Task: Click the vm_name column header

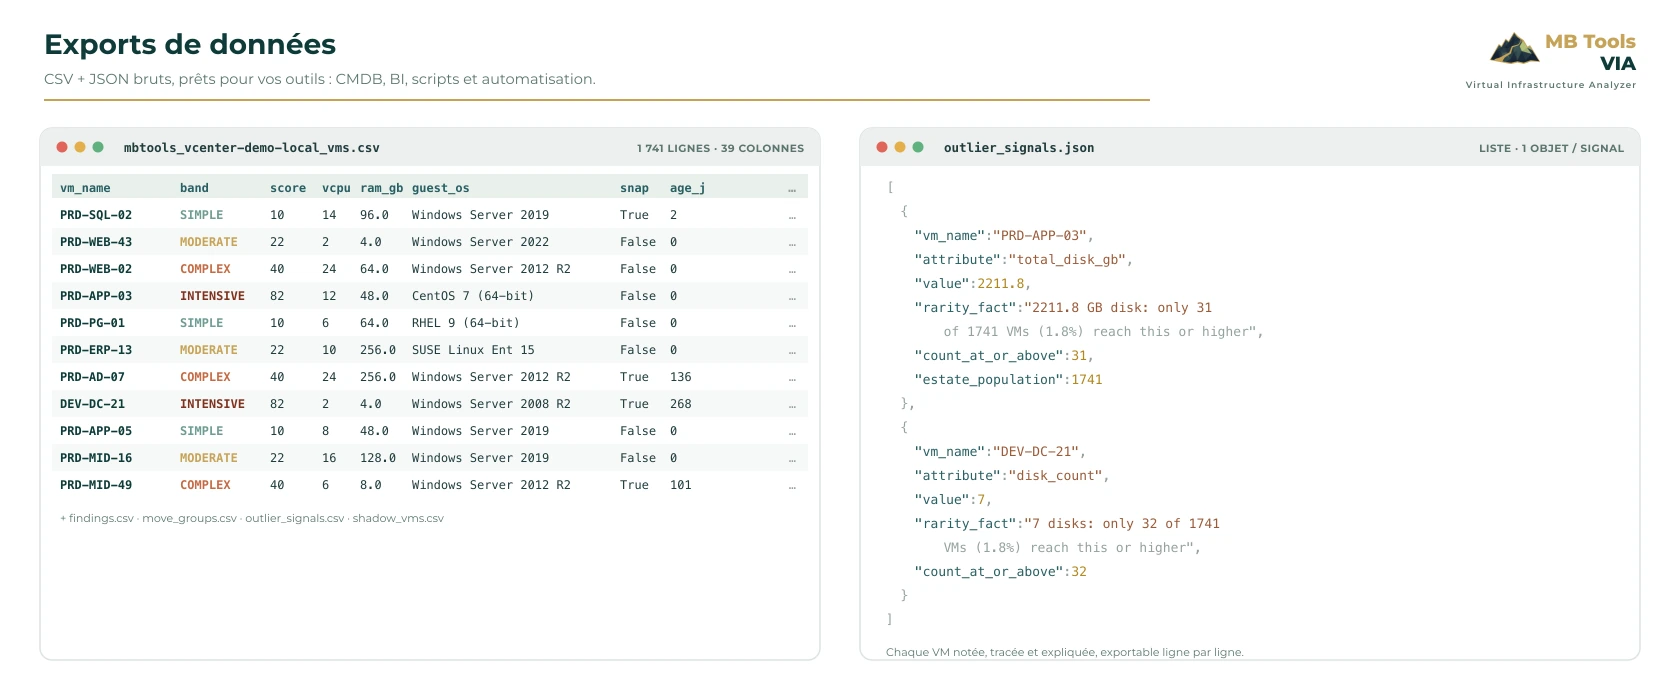Action: pos(85,188)
